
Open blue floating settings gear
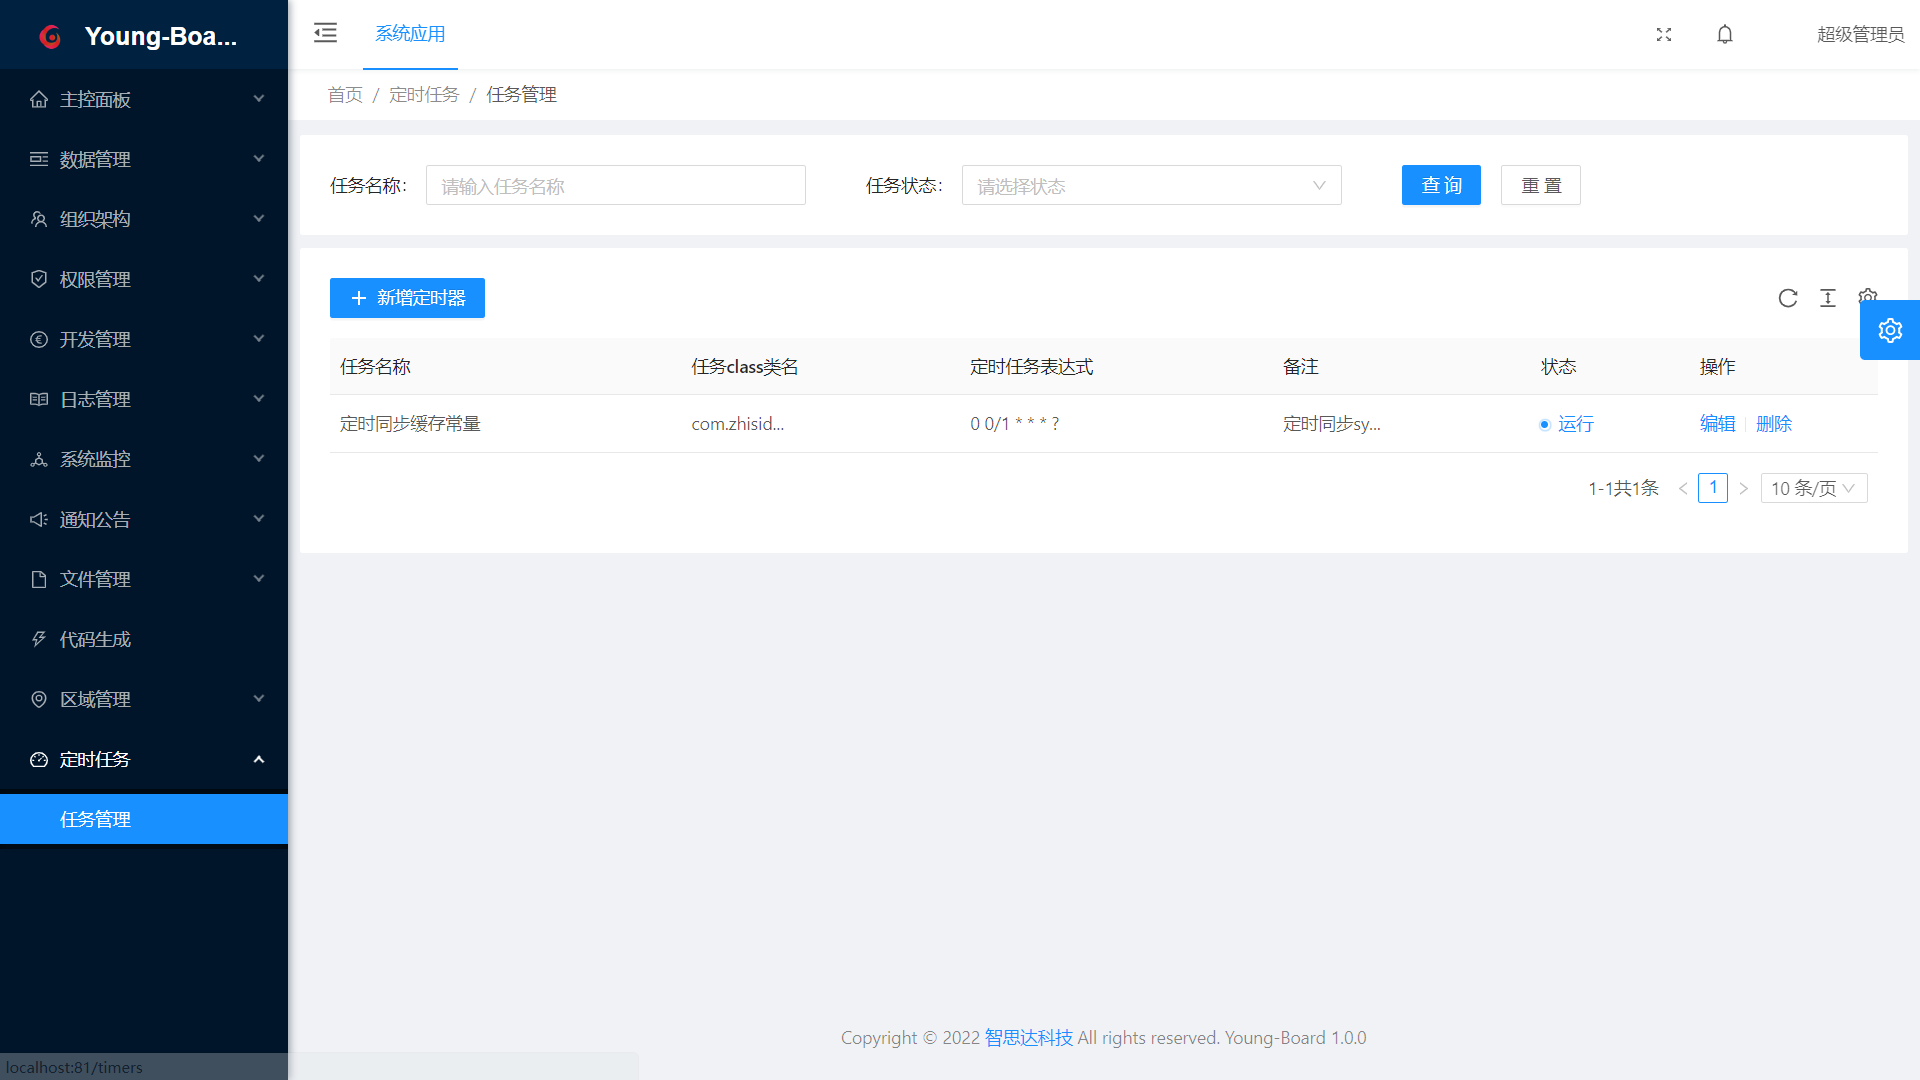[1889, 330]
